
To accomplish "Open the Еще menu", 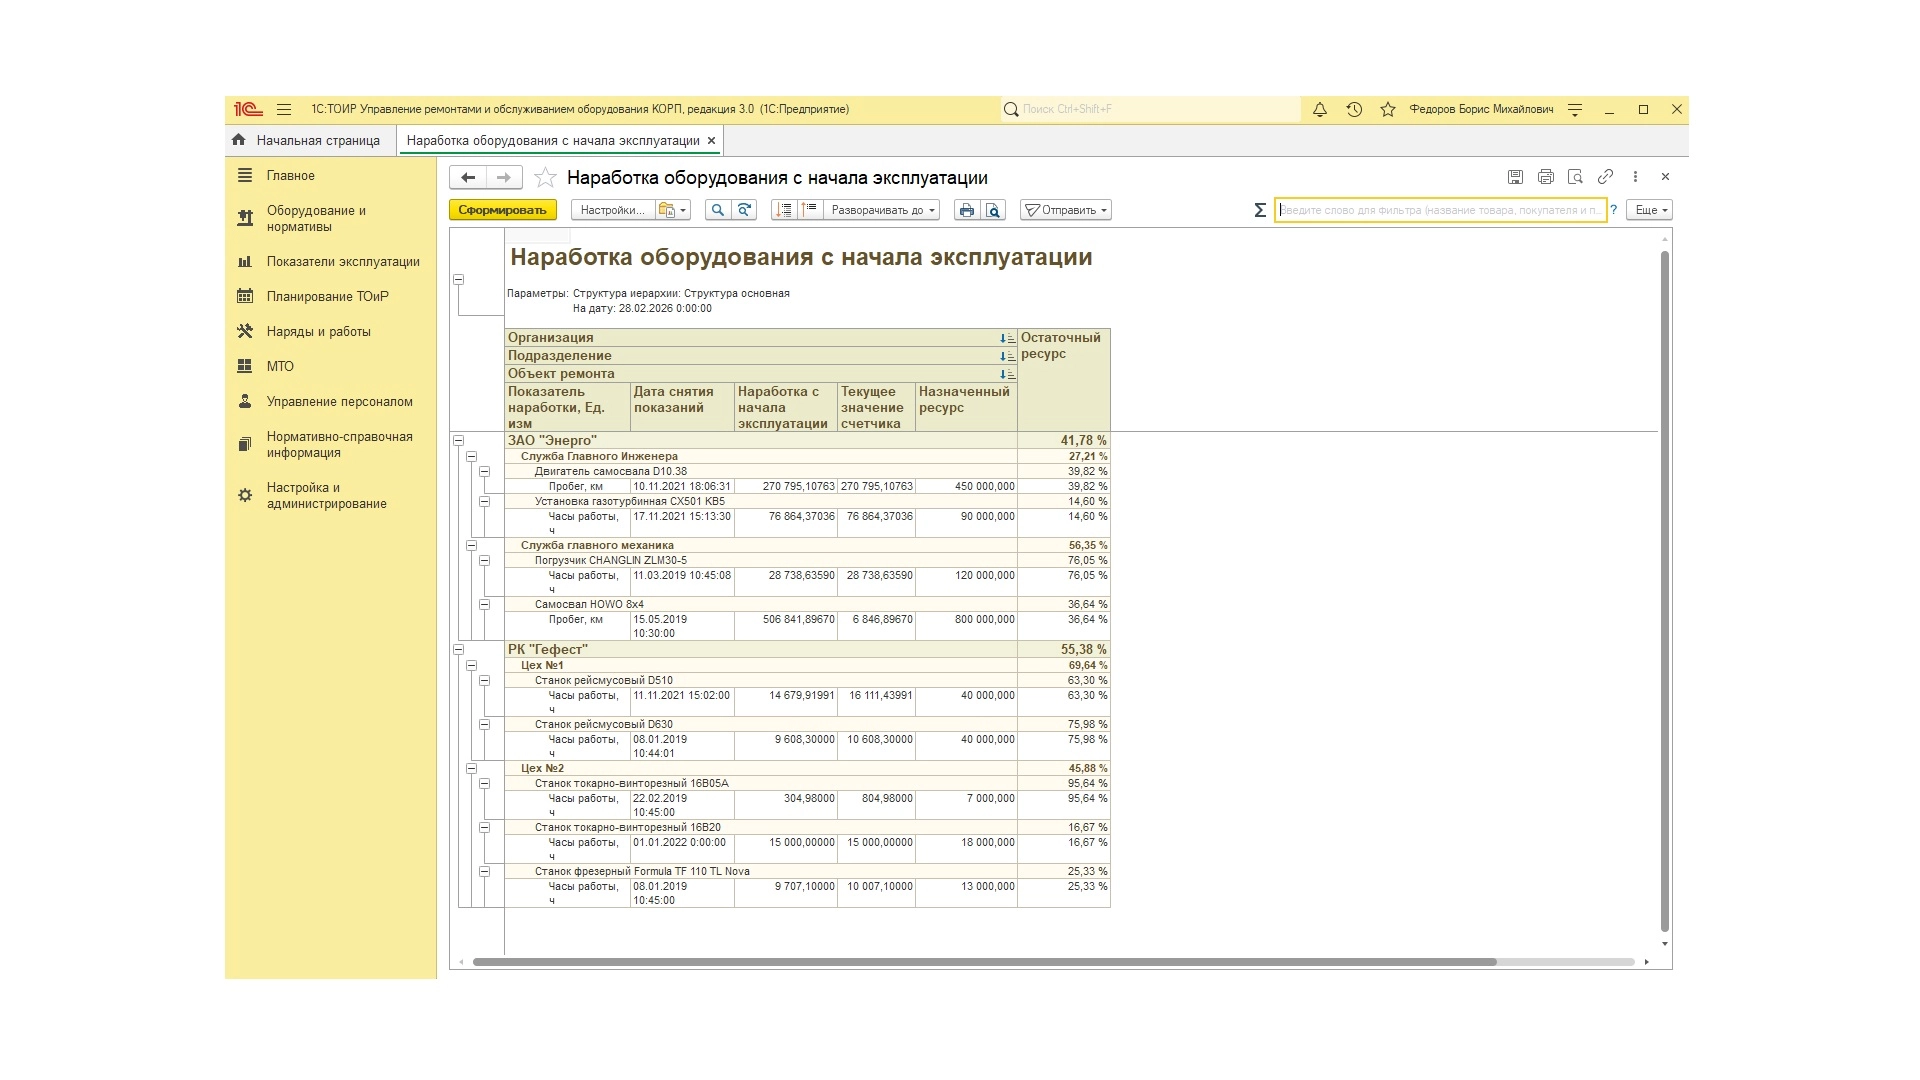I will [x=1650, y=210].
